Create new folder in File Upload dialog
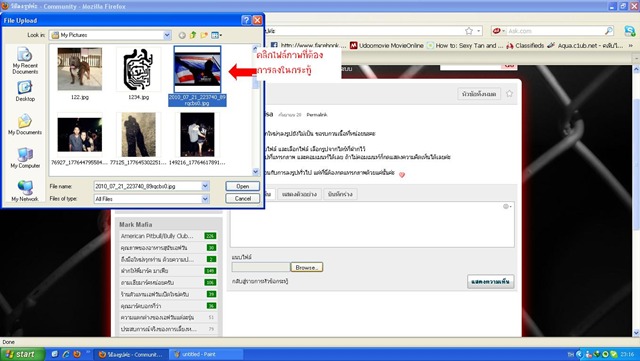The image size is (640, 361). pos(204,36)
